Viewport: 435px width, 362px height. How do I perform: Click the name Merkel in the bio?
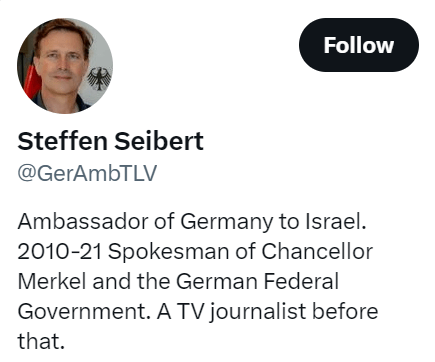point(52,281)
